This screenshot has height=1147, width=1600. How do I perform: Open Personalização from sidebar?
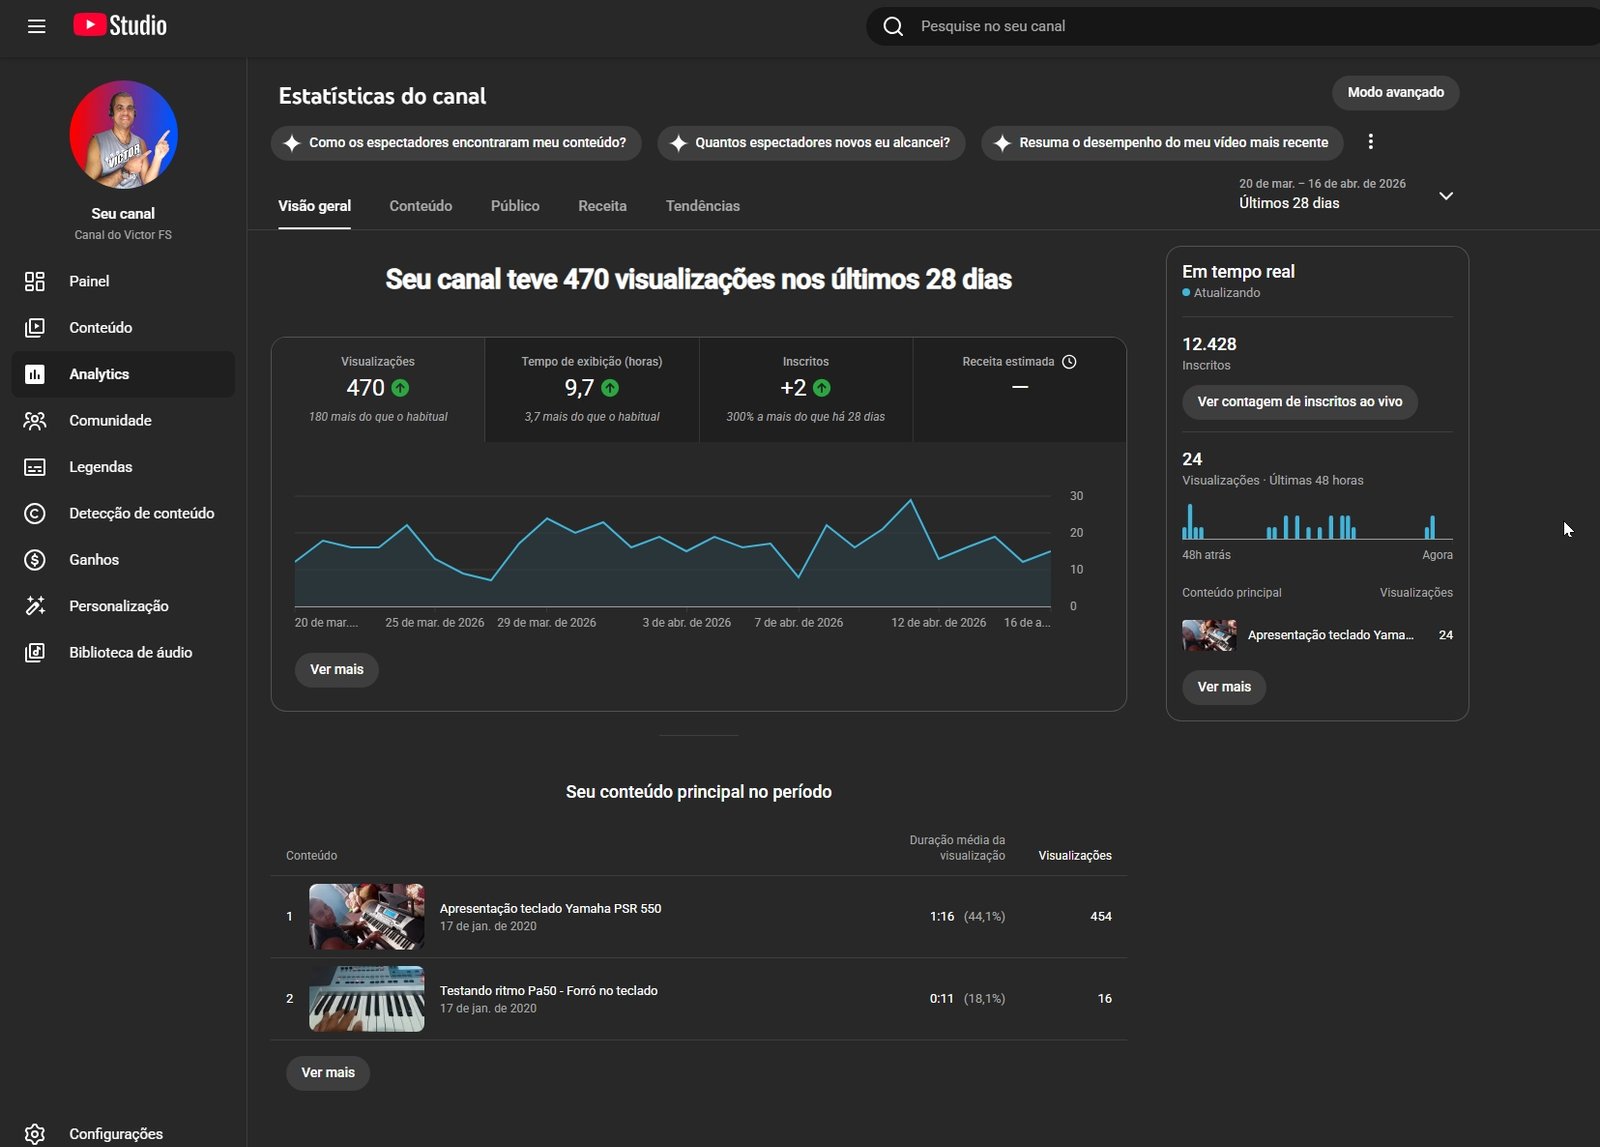click(118, 606)
